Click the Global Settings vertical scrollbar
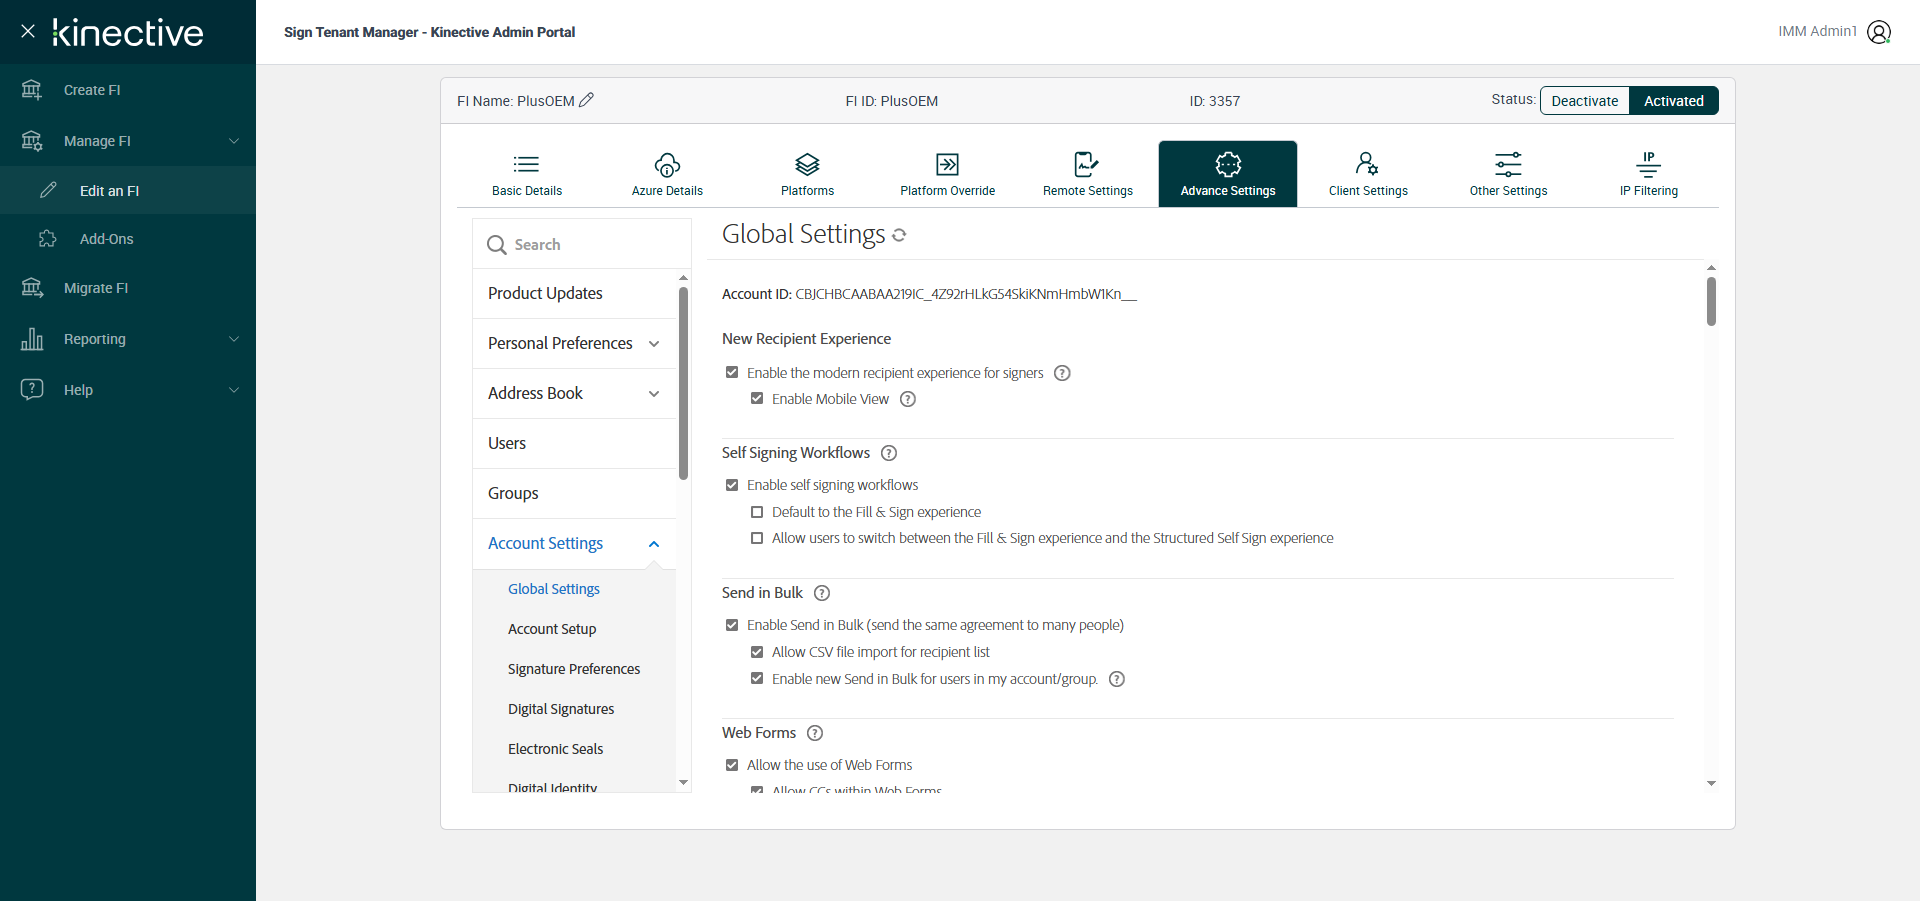This screenshot has width=1920, height=901. tap(1711, 301)
